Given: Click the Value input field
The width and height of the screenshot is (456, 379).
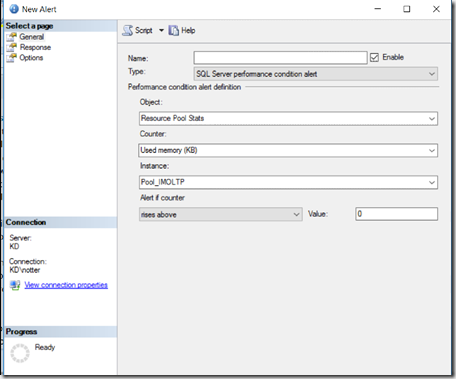Looking at the screenshot, I should click(396, 214).
